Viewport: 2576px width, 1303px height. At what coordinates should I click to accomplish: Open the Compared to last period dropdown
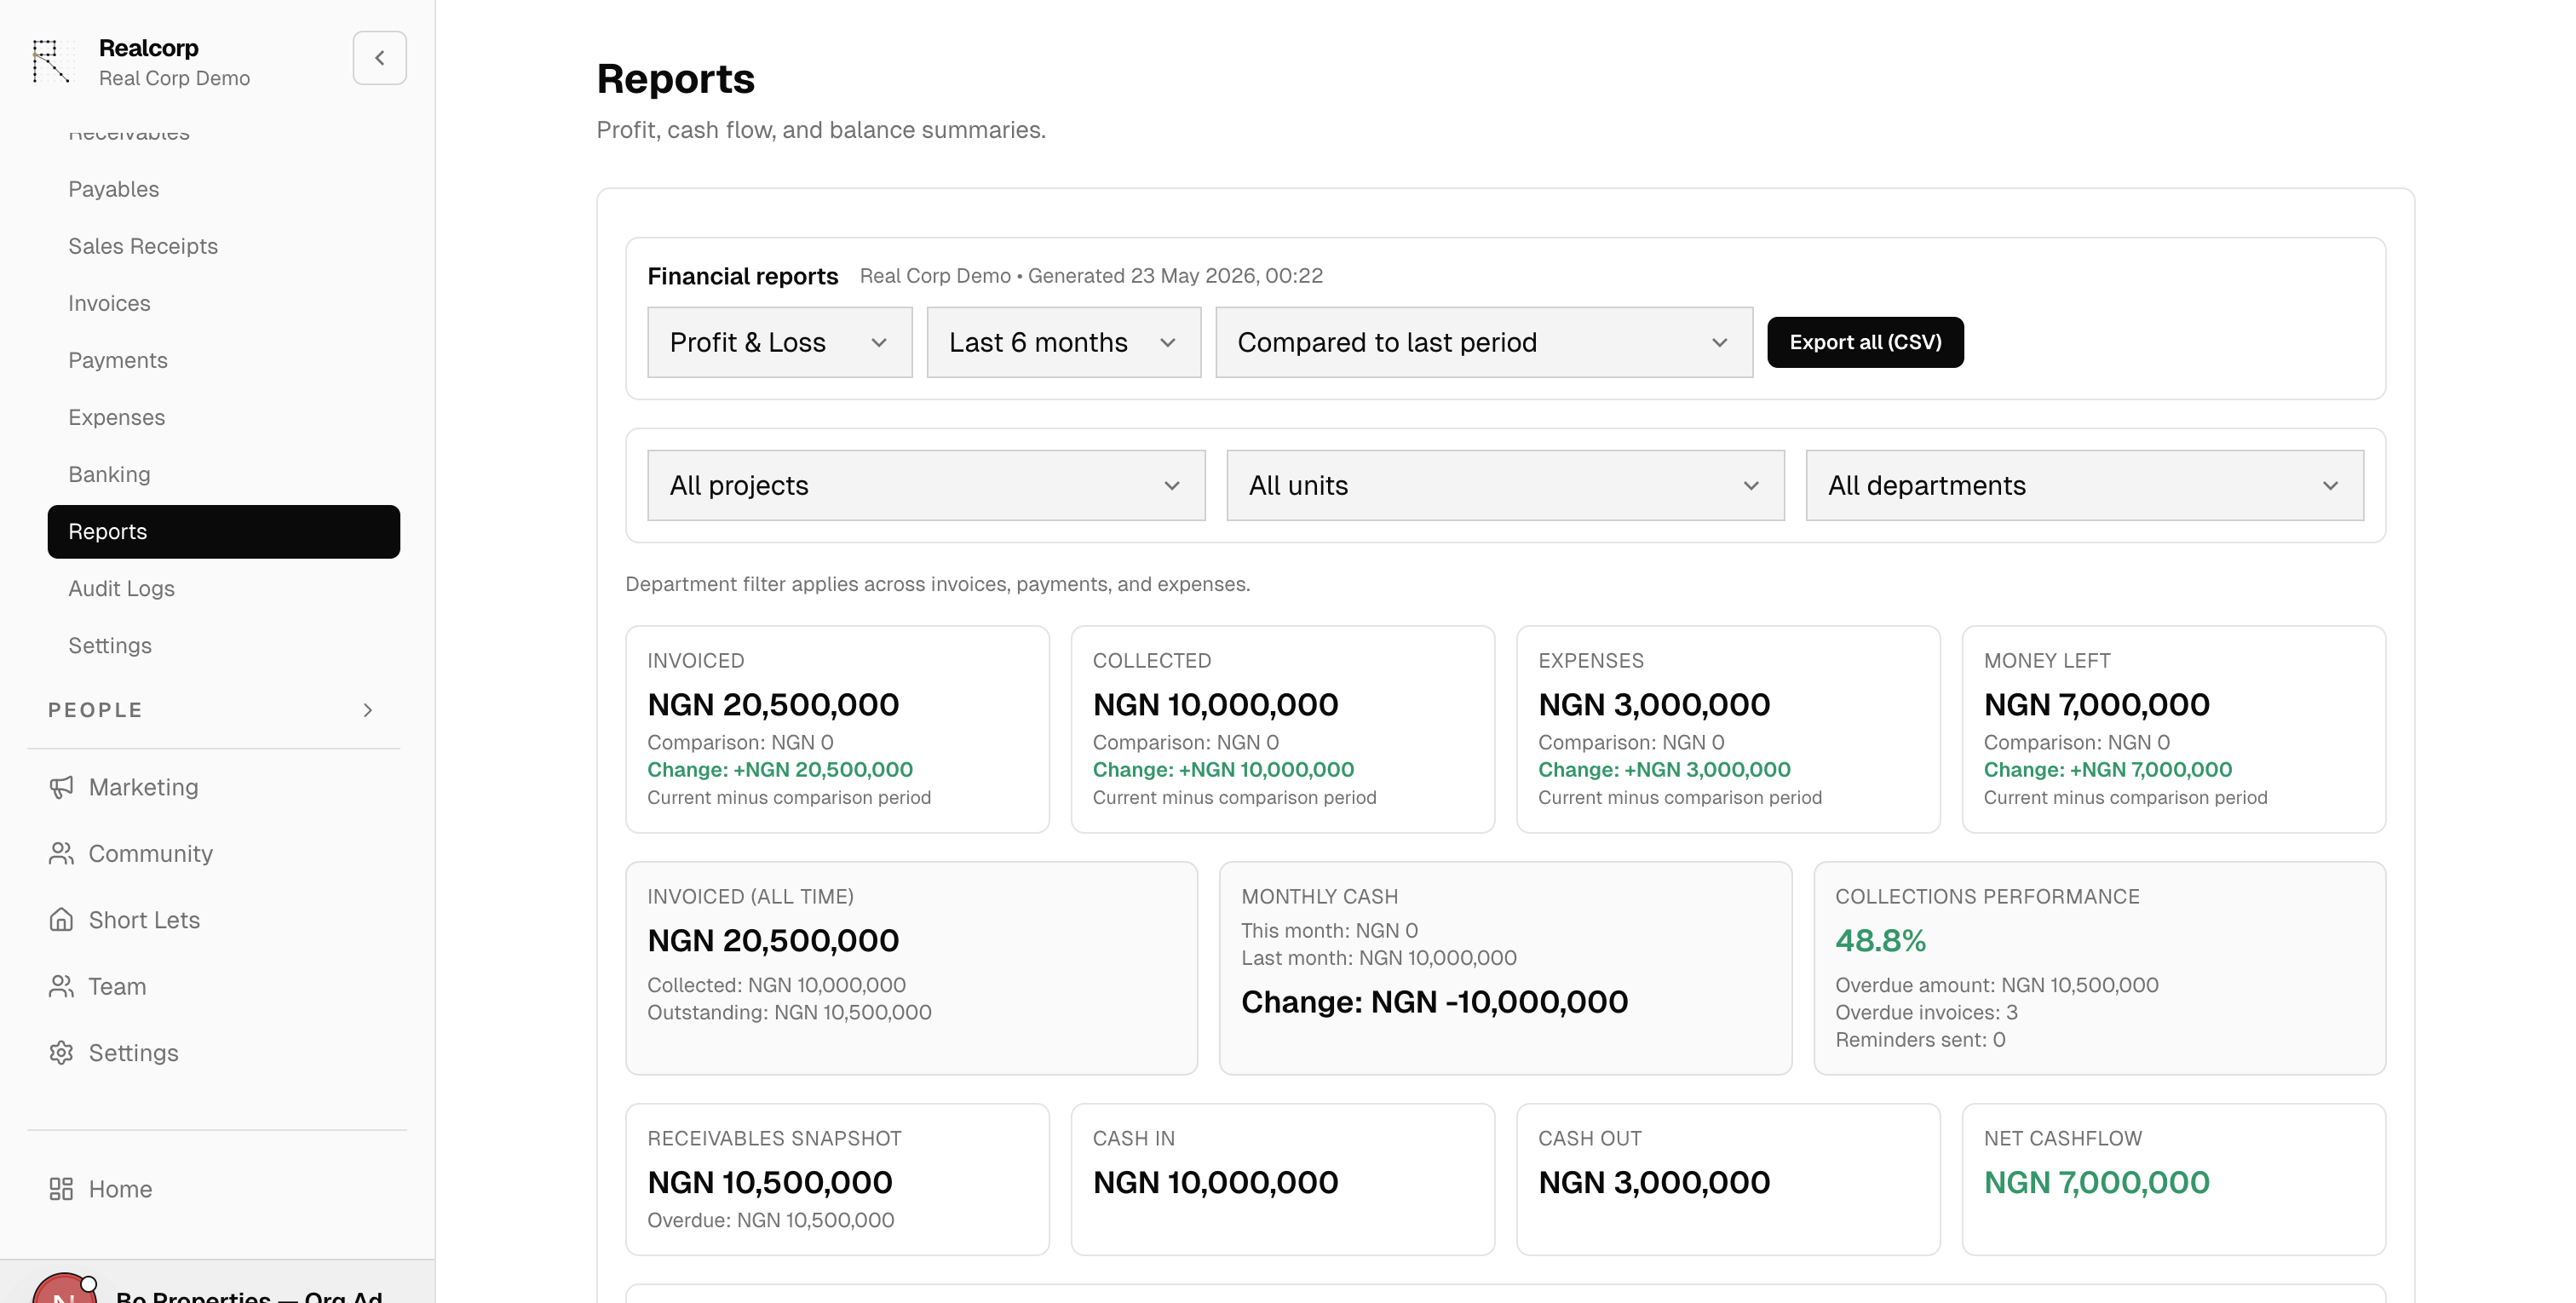pos(1484,342)
